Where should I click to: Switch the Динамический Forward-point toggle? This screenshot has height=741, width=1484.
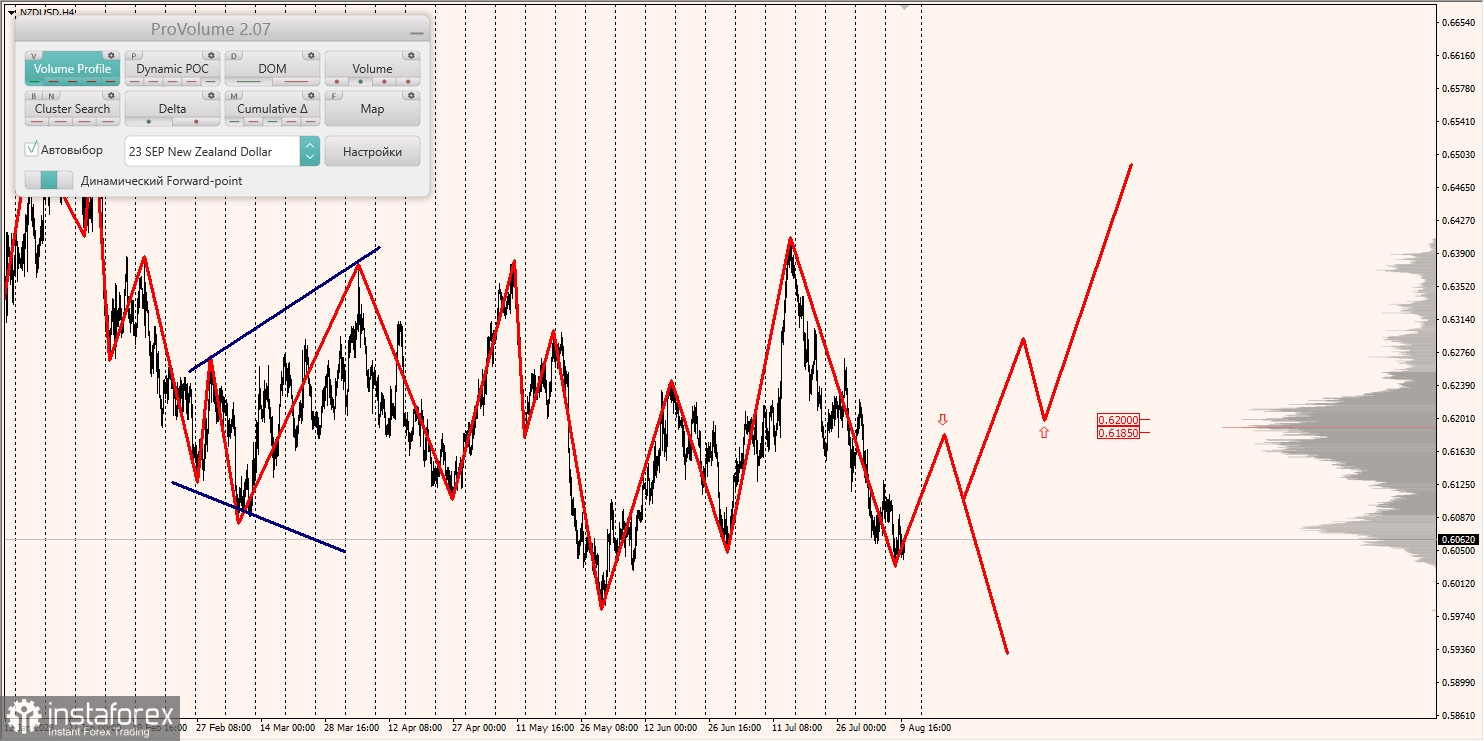tap(49, 180)
